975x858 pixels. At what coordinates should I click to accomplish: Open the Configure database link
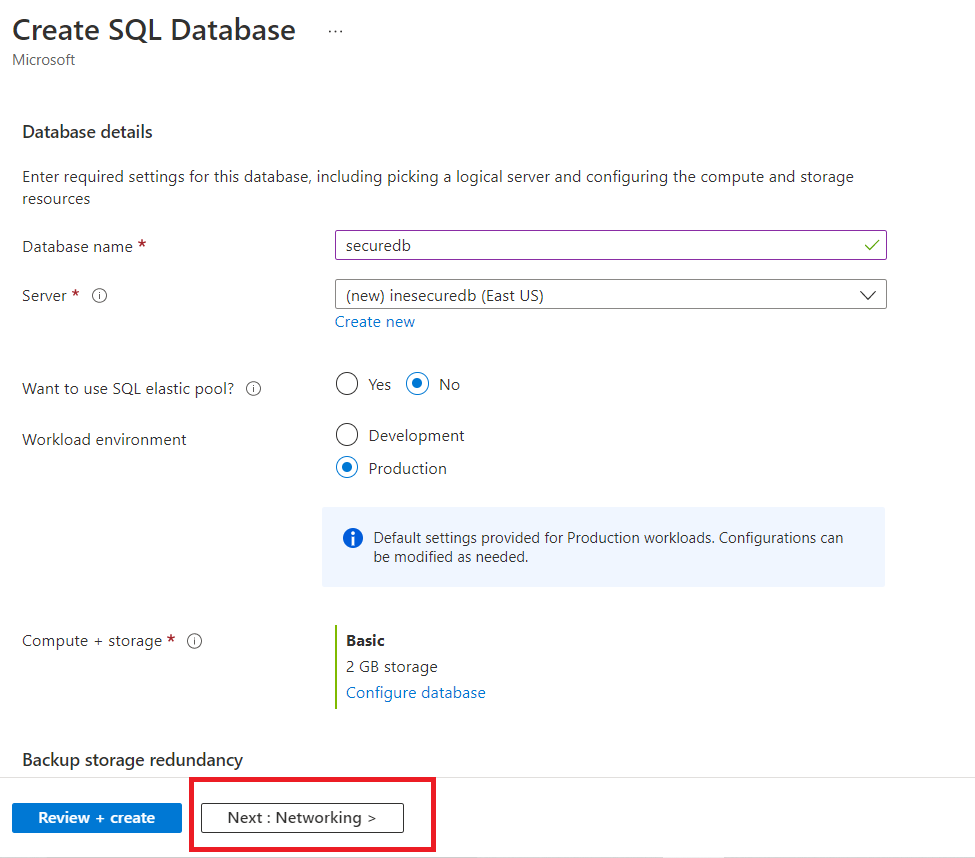tap(415, 693)
